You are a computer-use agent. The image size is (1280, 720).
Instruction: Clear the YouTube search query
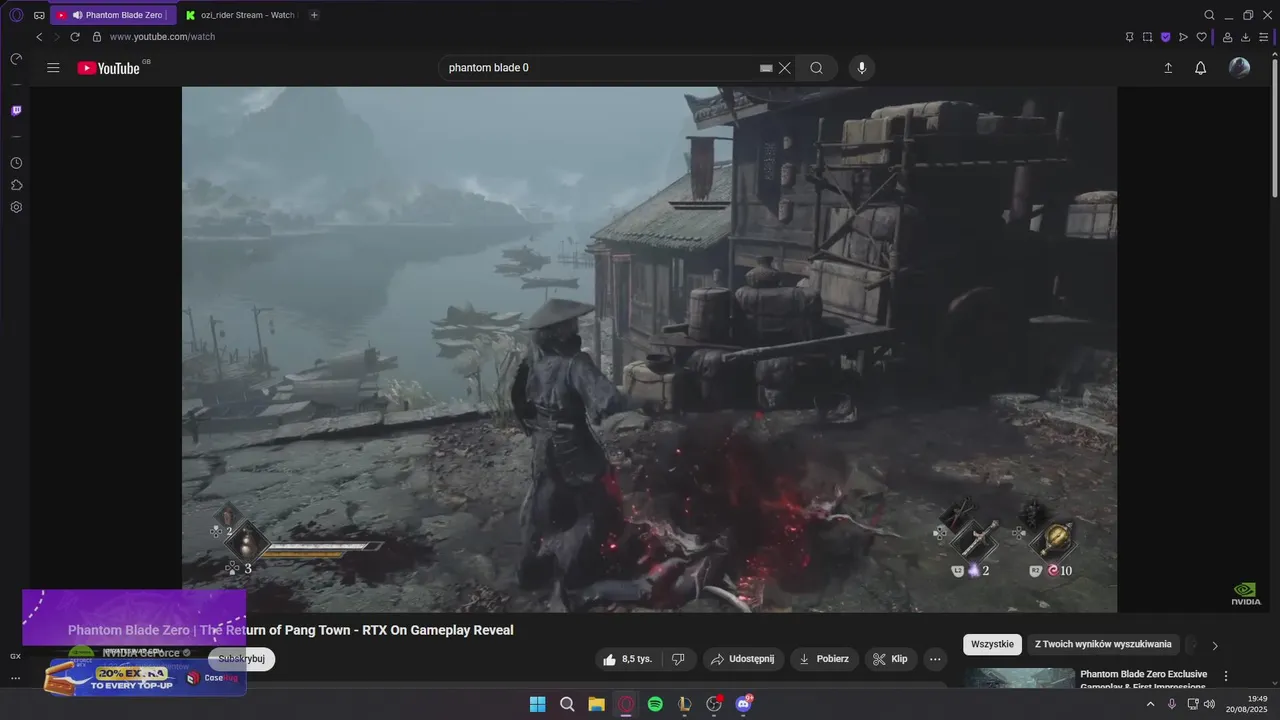pos(785,68)
